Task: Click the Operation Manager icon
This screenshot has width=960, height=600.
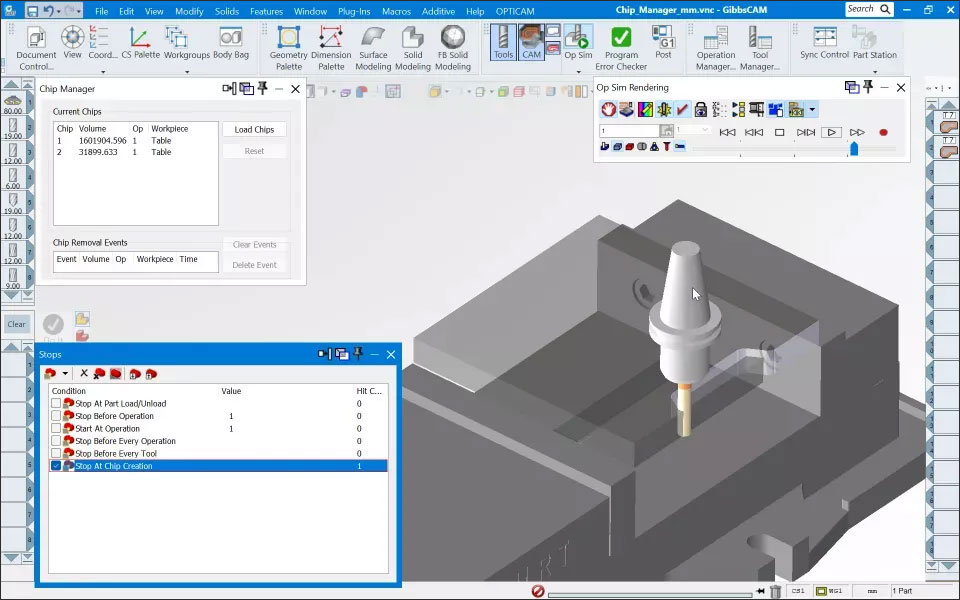Action: [716, 49]
